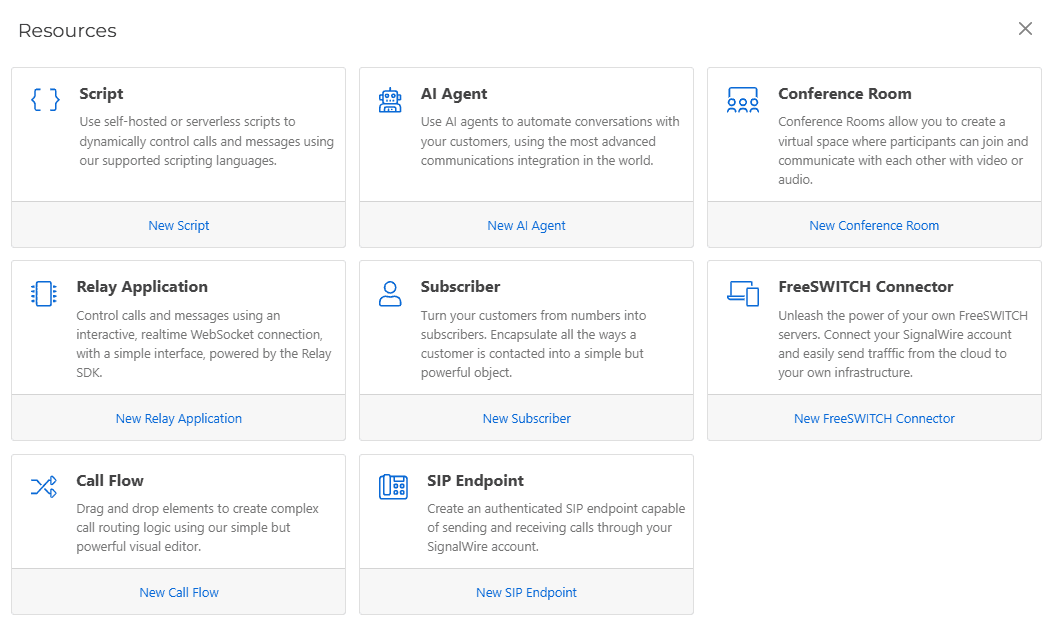Close the Resources dialog
Screen dimensions: 1048x636
(x=1025, y=29)
